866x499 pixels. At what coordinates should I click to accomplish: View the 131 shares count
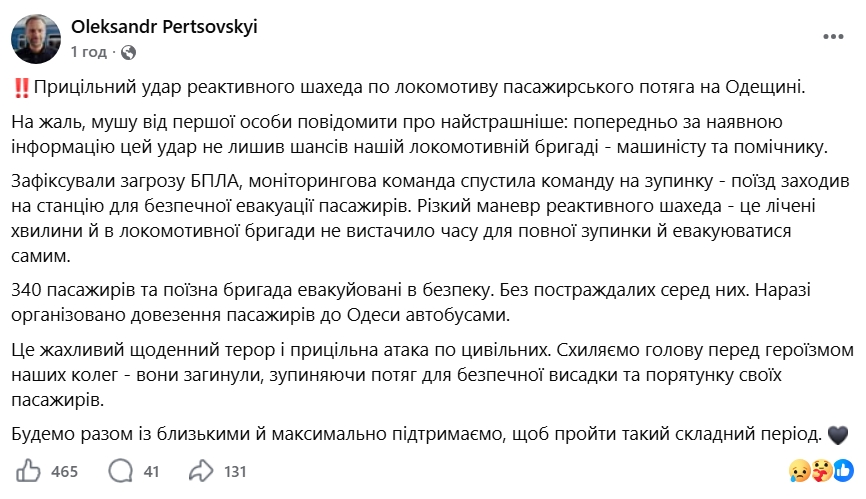(x=235, y=471)
